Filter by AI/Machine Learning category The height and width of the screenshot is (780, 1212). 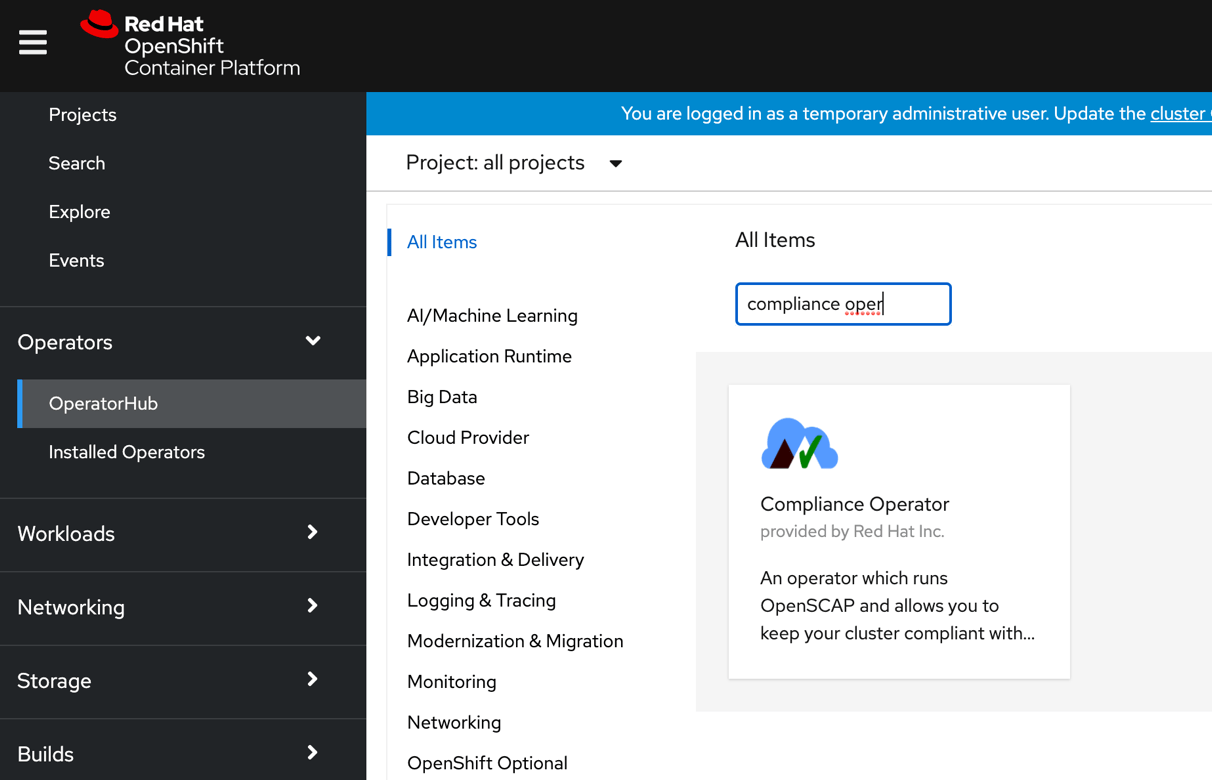[x=492, y=316]
